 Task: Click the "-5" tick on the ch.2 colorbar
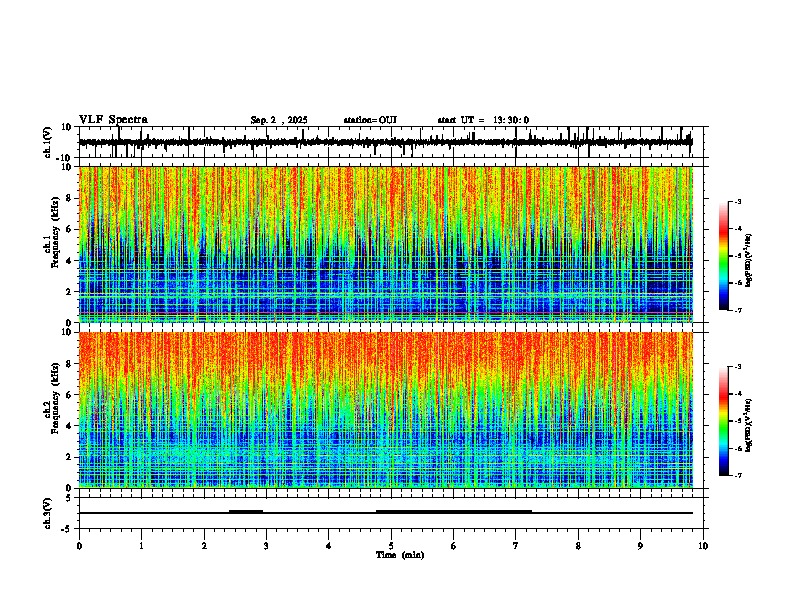[737, 421]
